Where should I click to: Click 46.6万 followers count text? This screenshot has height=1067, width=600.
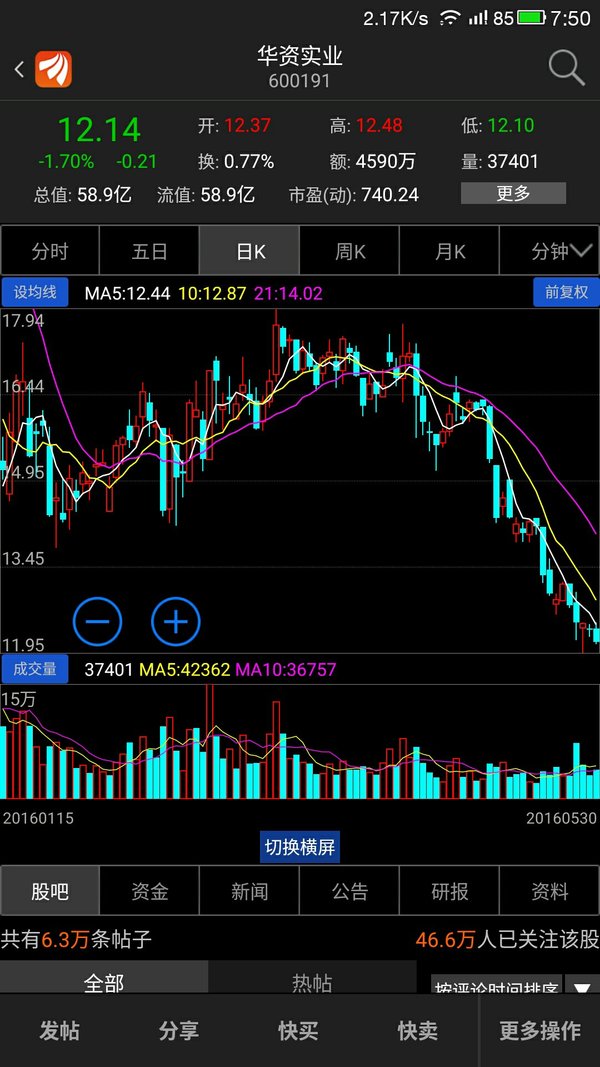(x=446, y=940)
